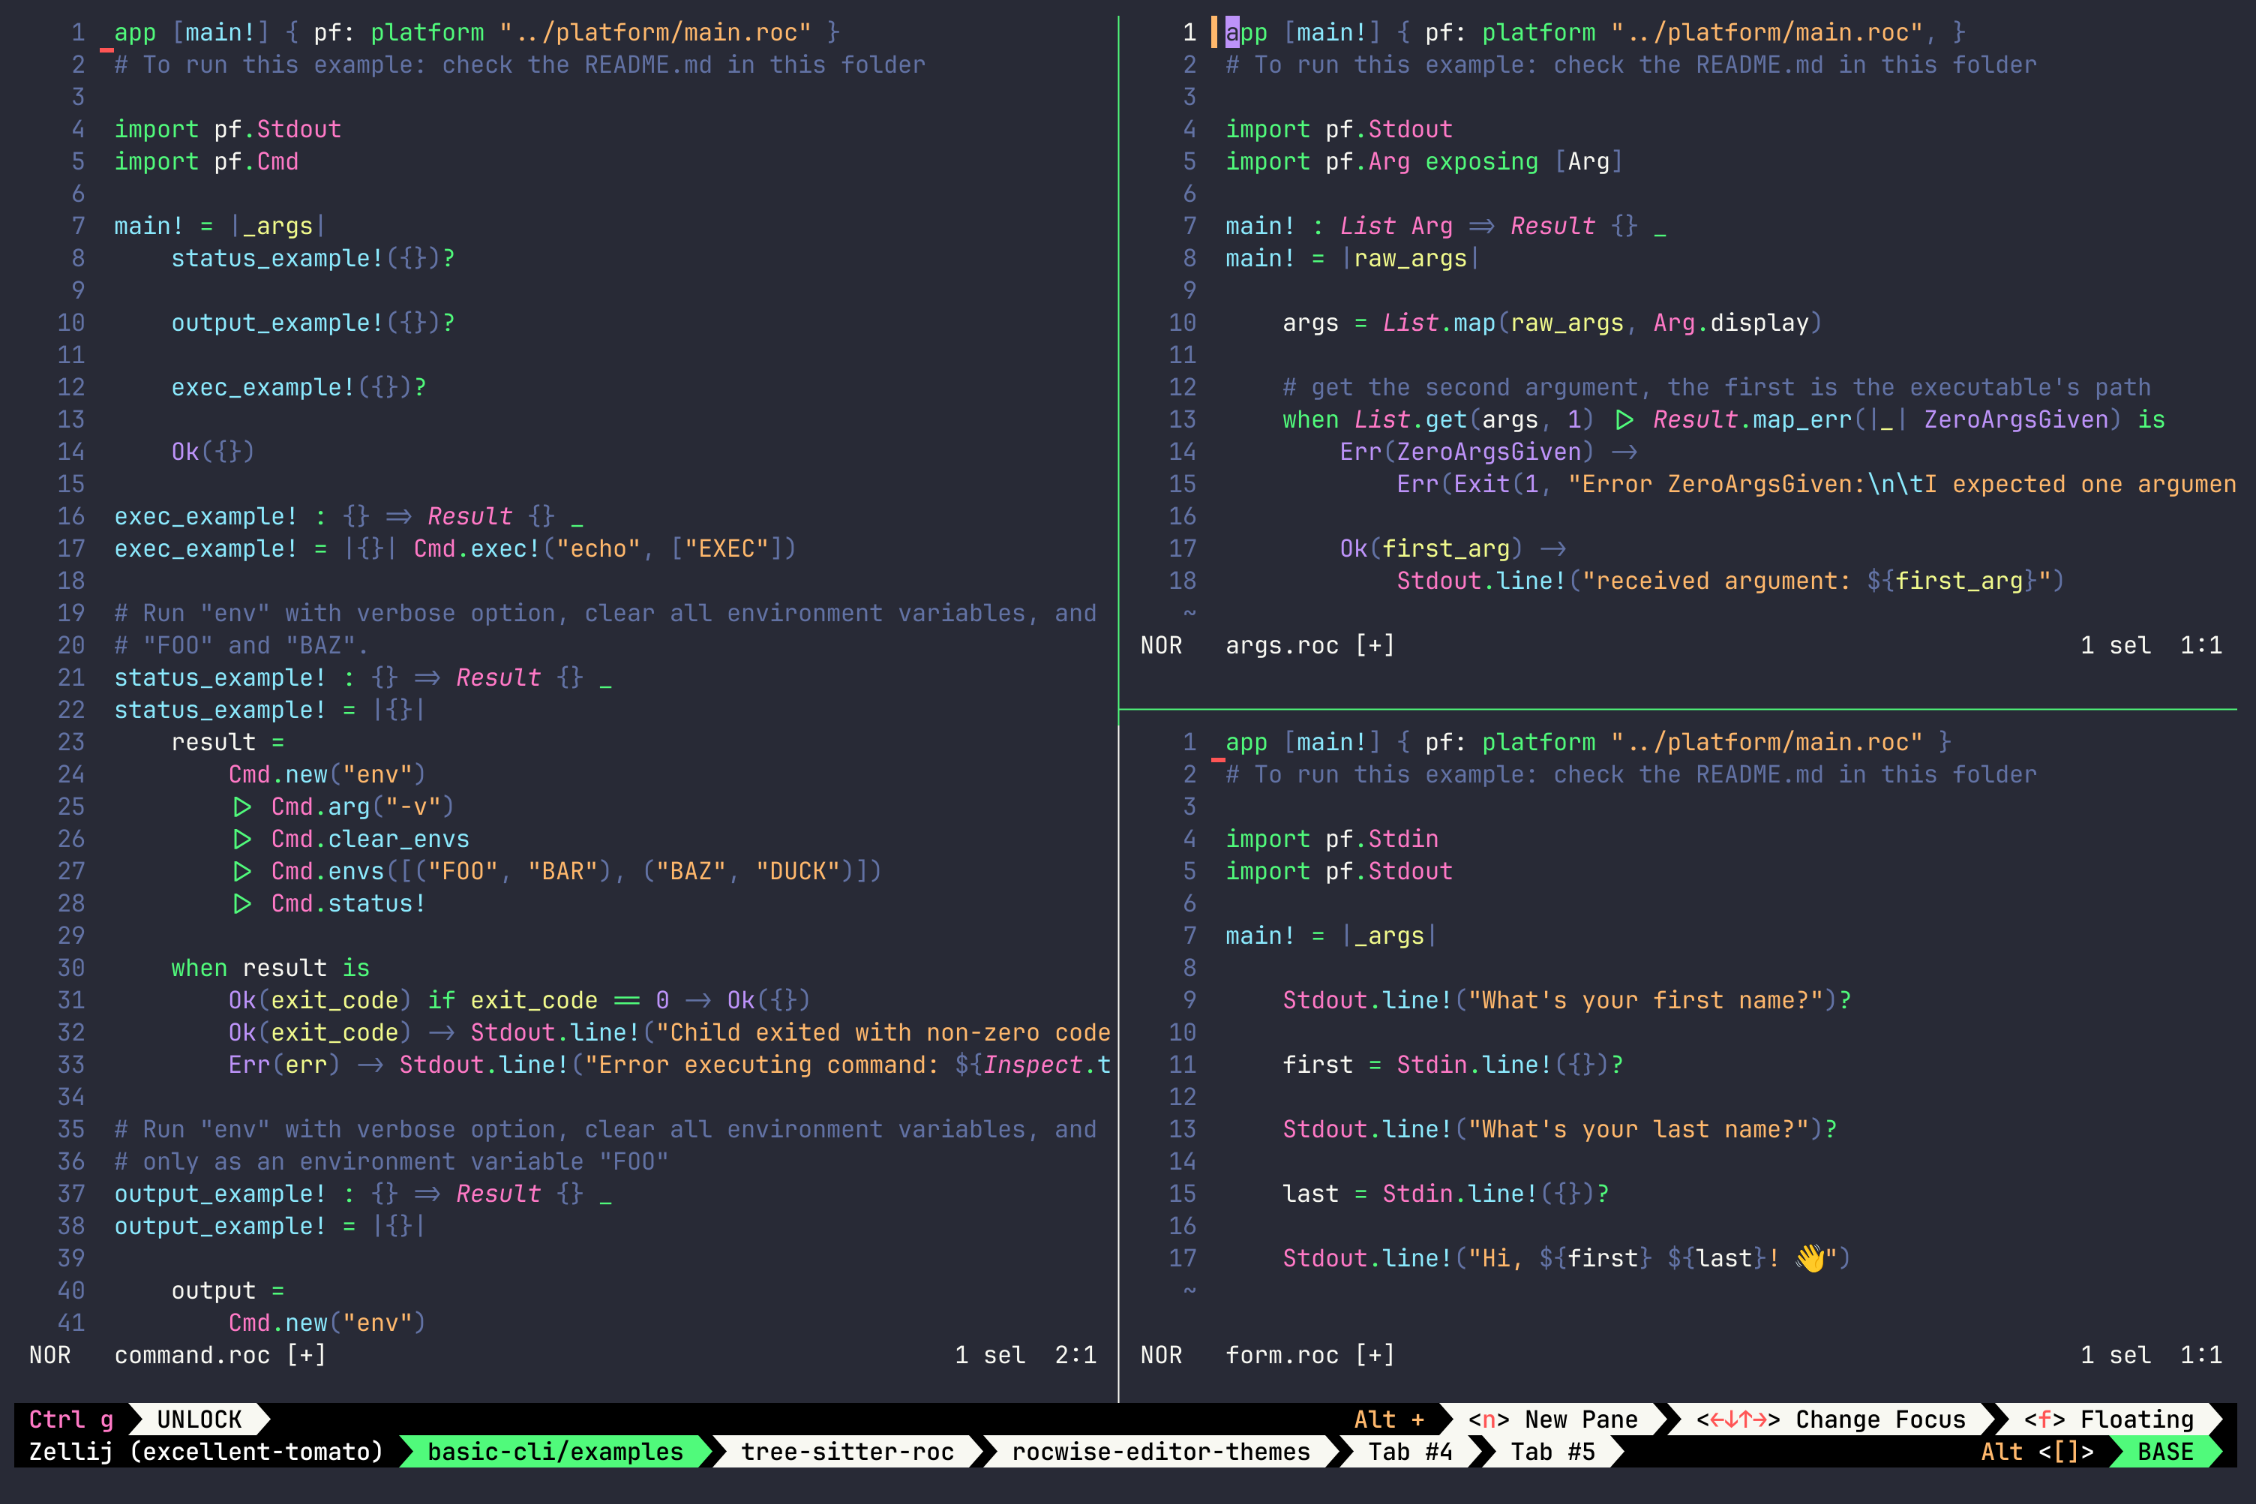
Task: Click 'Stdout.line!("received argument:' in args.roc
Action: click(x=1624, y=581)
